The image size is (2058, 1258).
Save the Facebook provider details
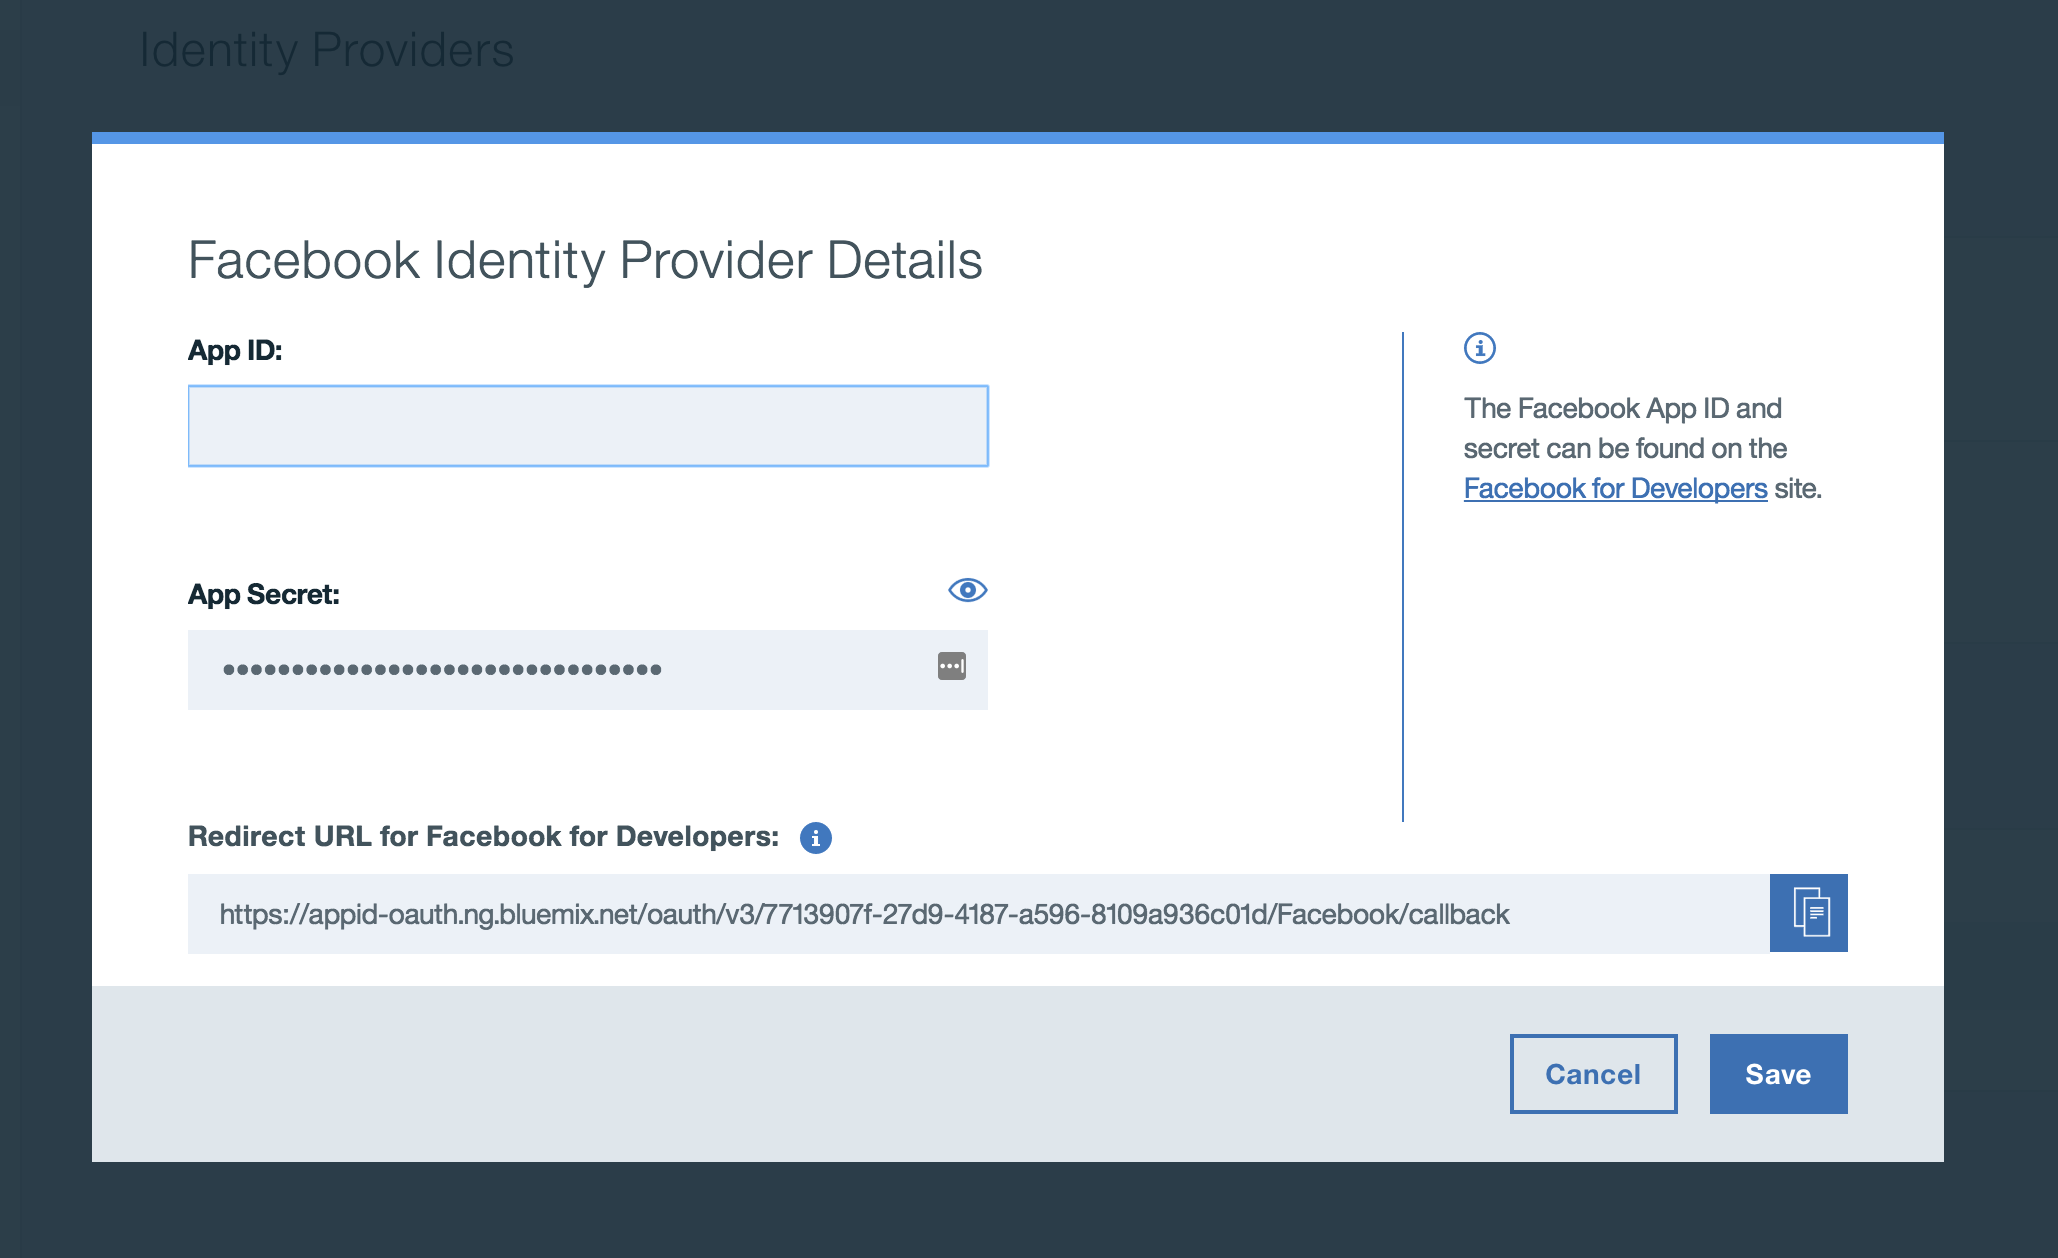(1777, 1074)
